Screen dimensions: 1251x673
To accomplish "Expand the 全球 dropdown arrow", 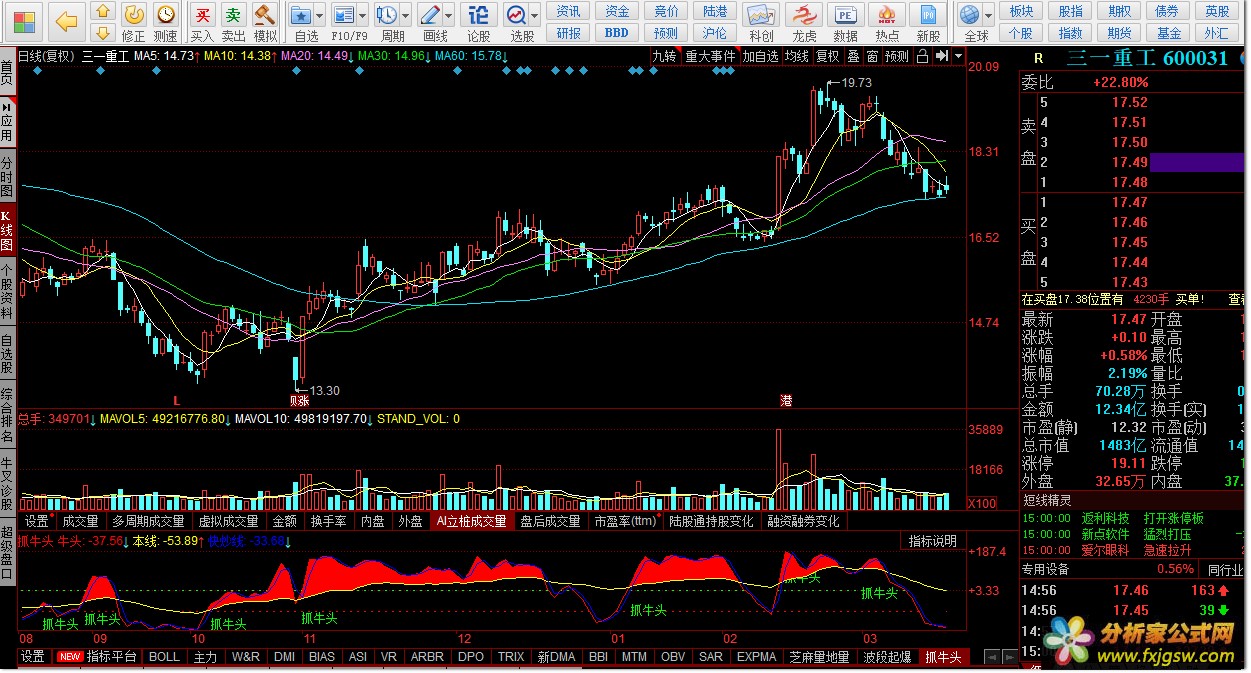I will pyautogui.click(x=988, y=16).
